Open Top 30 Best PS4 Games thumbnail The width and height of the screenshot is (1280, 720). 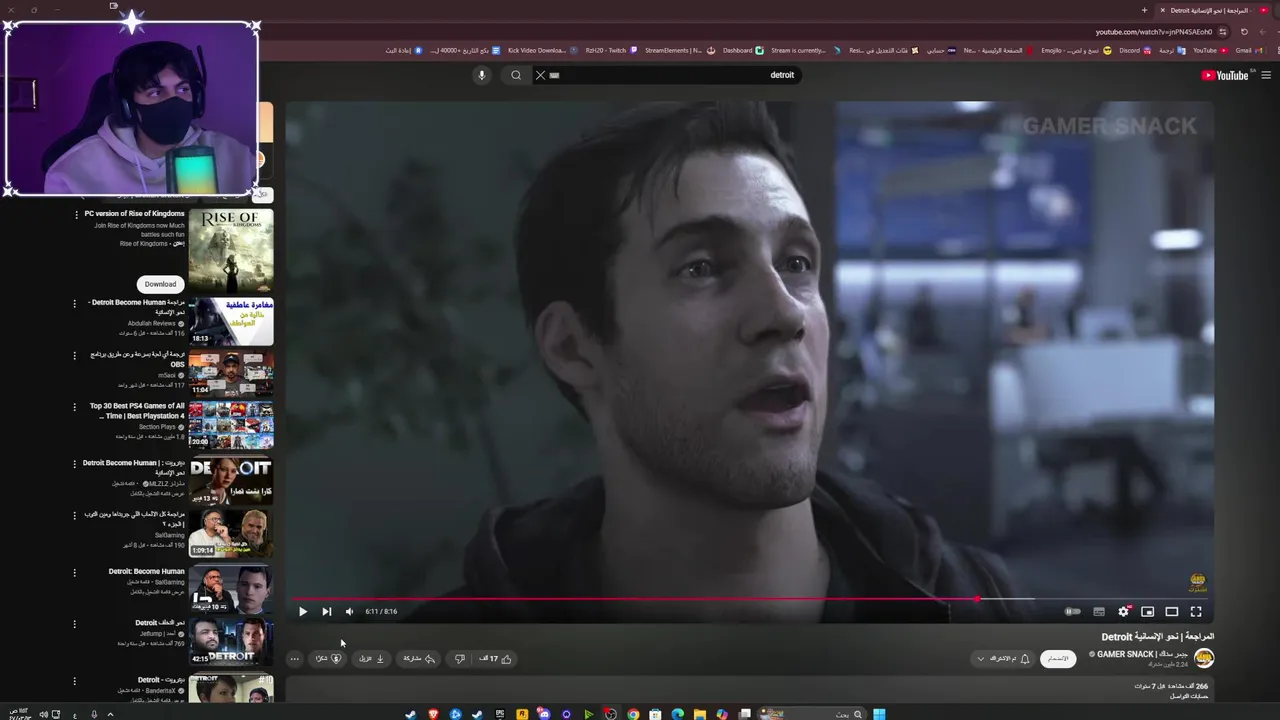click(231, 425)
